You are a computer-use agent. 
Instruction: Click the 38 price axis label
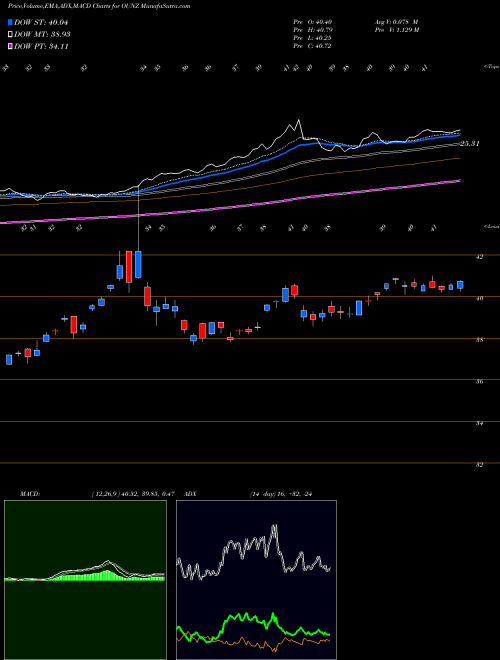coord(480,340)
